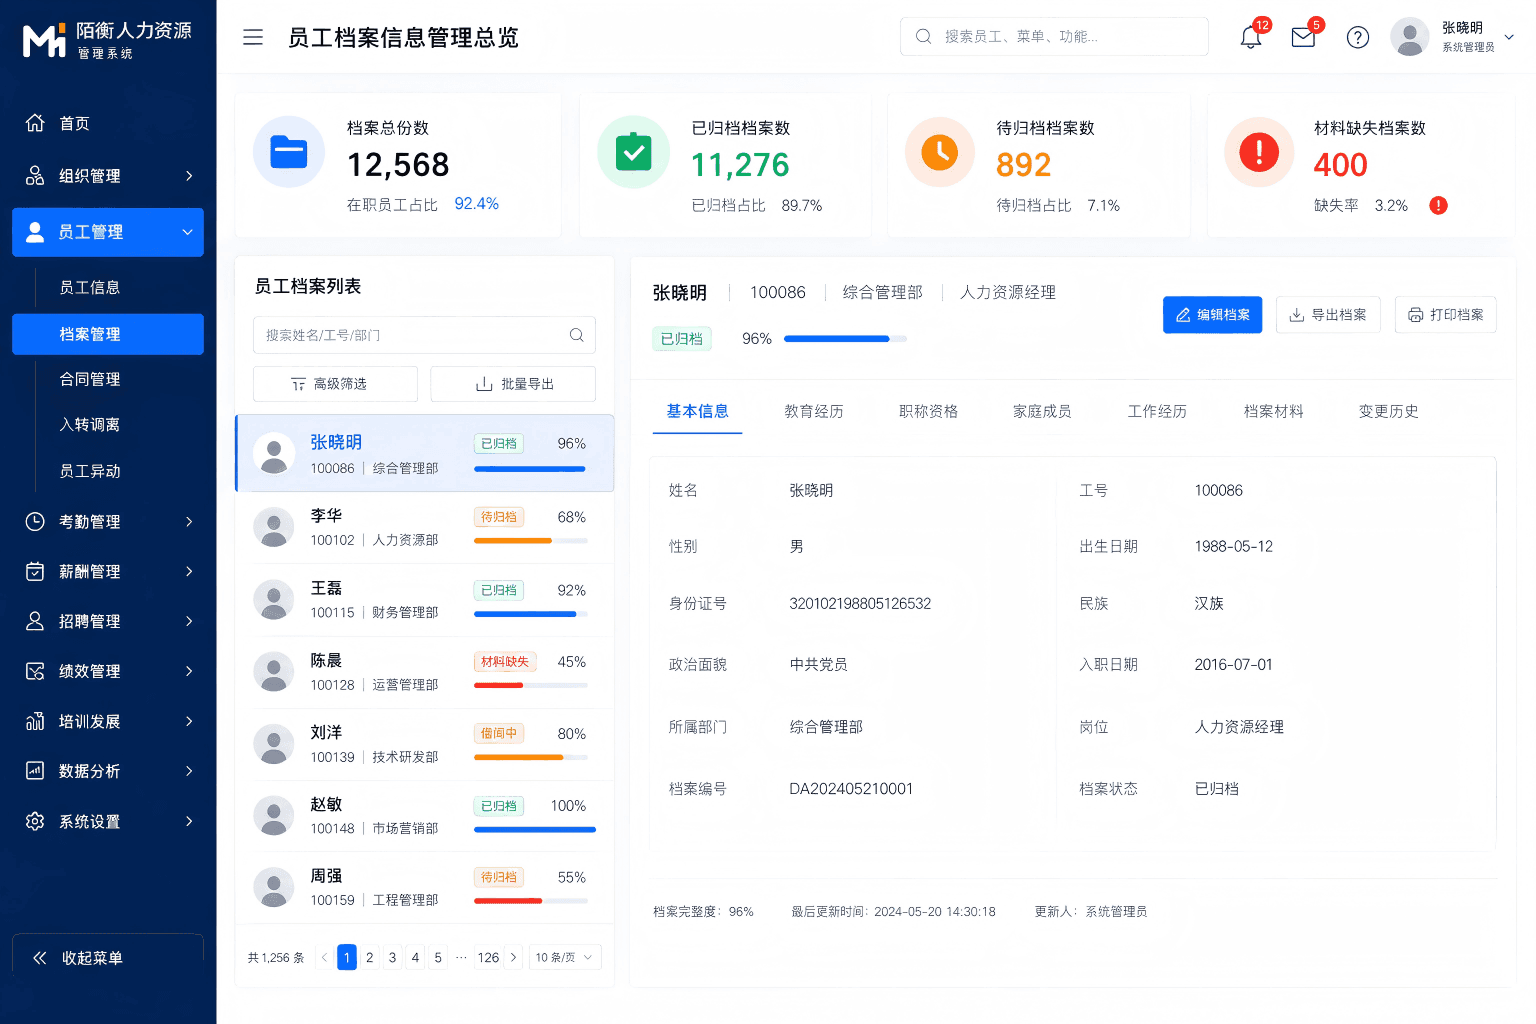Expand the 组织管理 menu chevron
Screen dimensions: 1536x1024
coord(189,176)
